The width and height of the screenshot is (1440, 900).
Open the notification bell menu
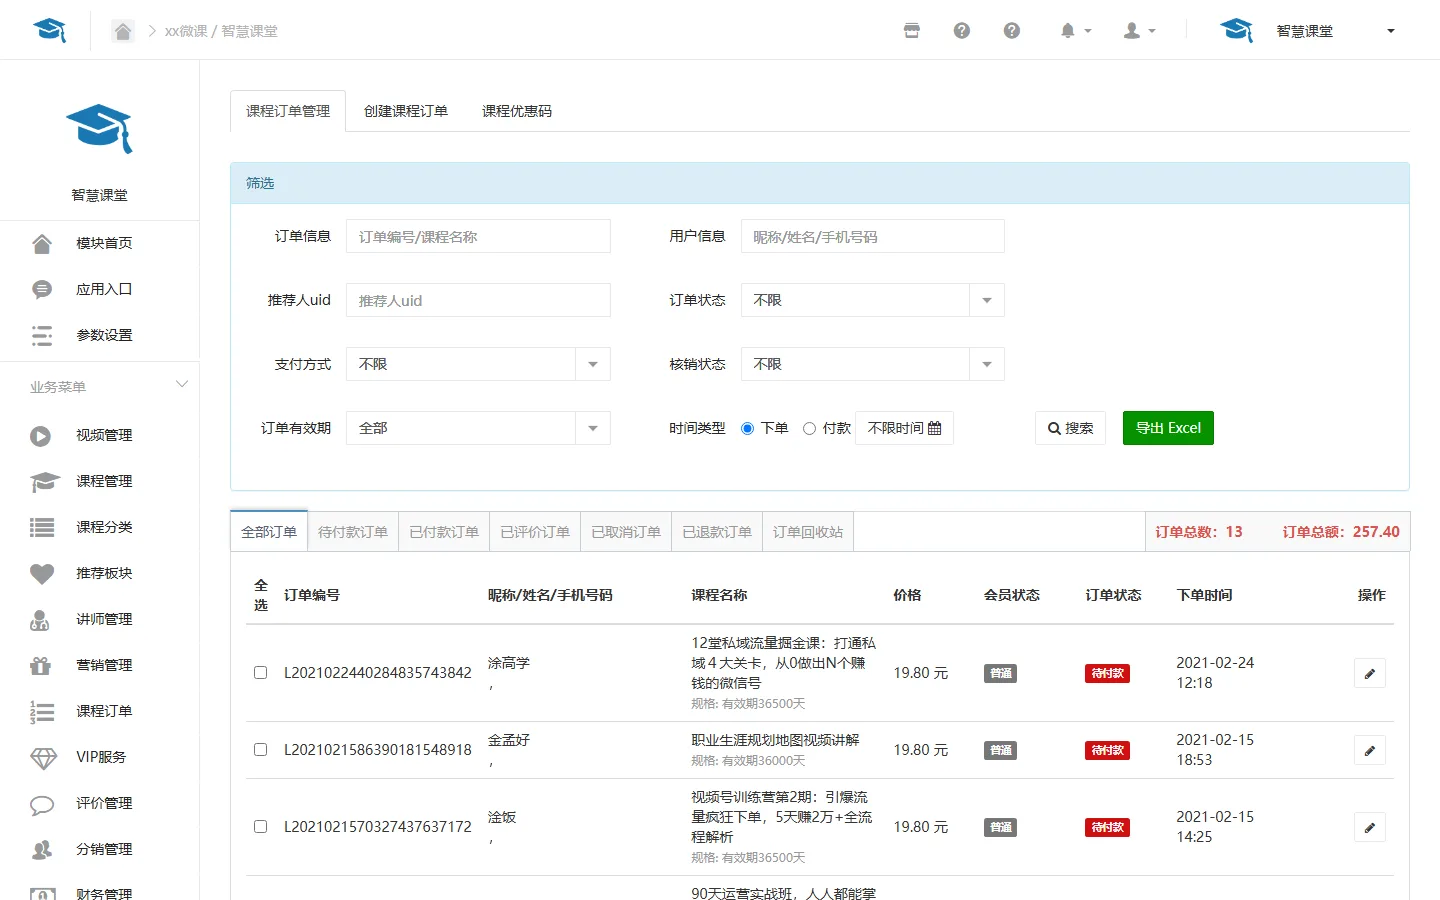point(1075,31)
